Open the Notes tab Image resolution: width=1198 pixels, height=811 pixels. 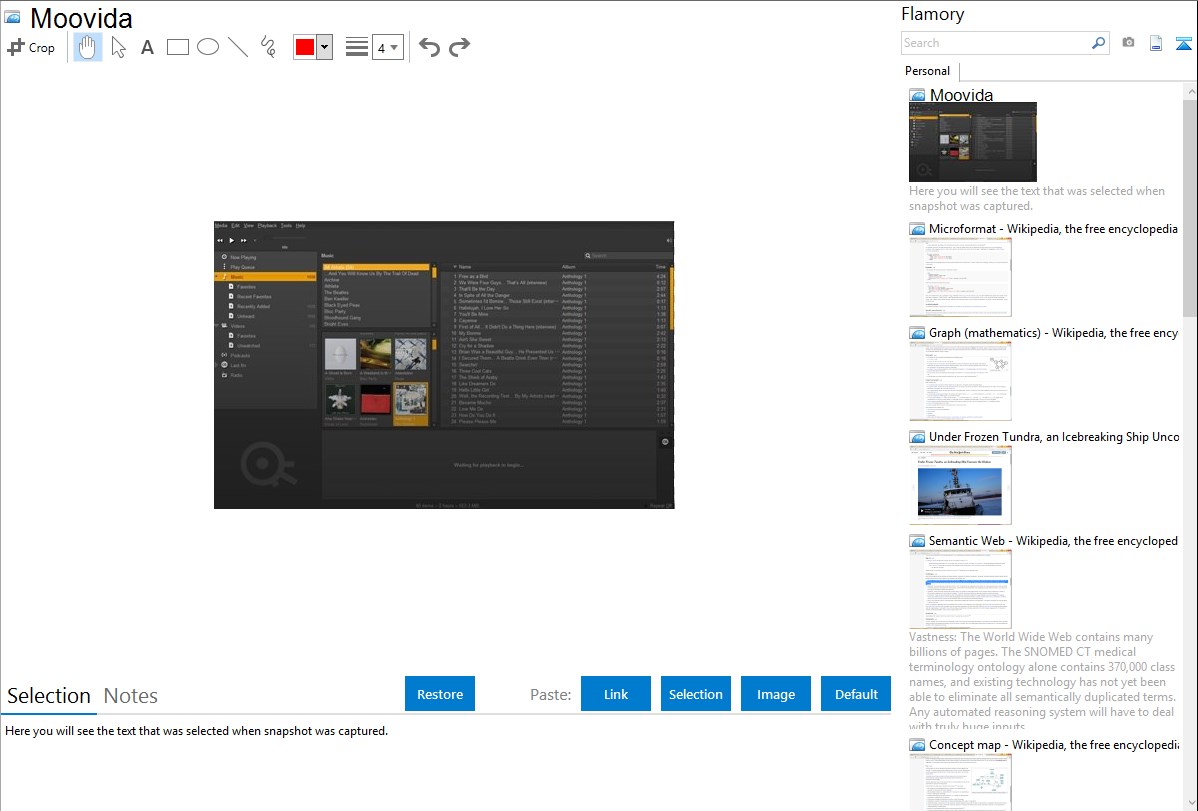[131, 696]
